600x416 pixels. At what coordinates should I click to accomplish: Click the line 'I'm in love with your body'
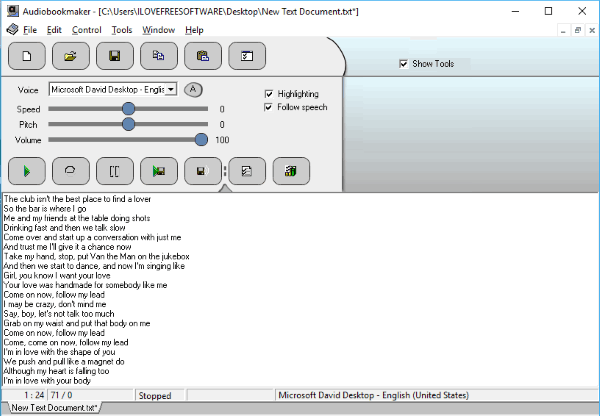(47, 381)
